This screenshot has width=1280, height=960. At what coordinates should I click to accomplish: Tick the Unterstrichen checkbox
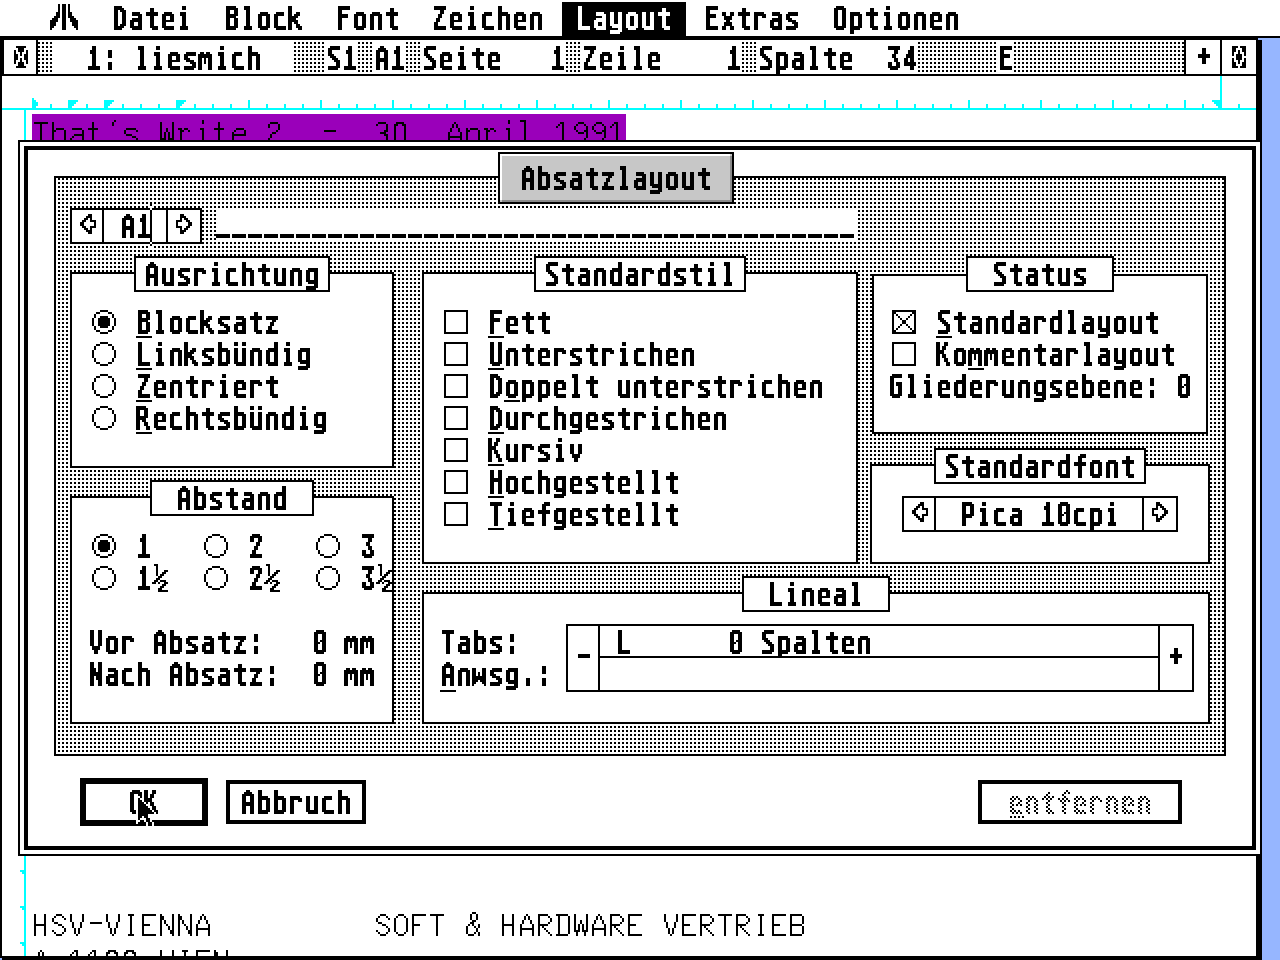point(456,355)
